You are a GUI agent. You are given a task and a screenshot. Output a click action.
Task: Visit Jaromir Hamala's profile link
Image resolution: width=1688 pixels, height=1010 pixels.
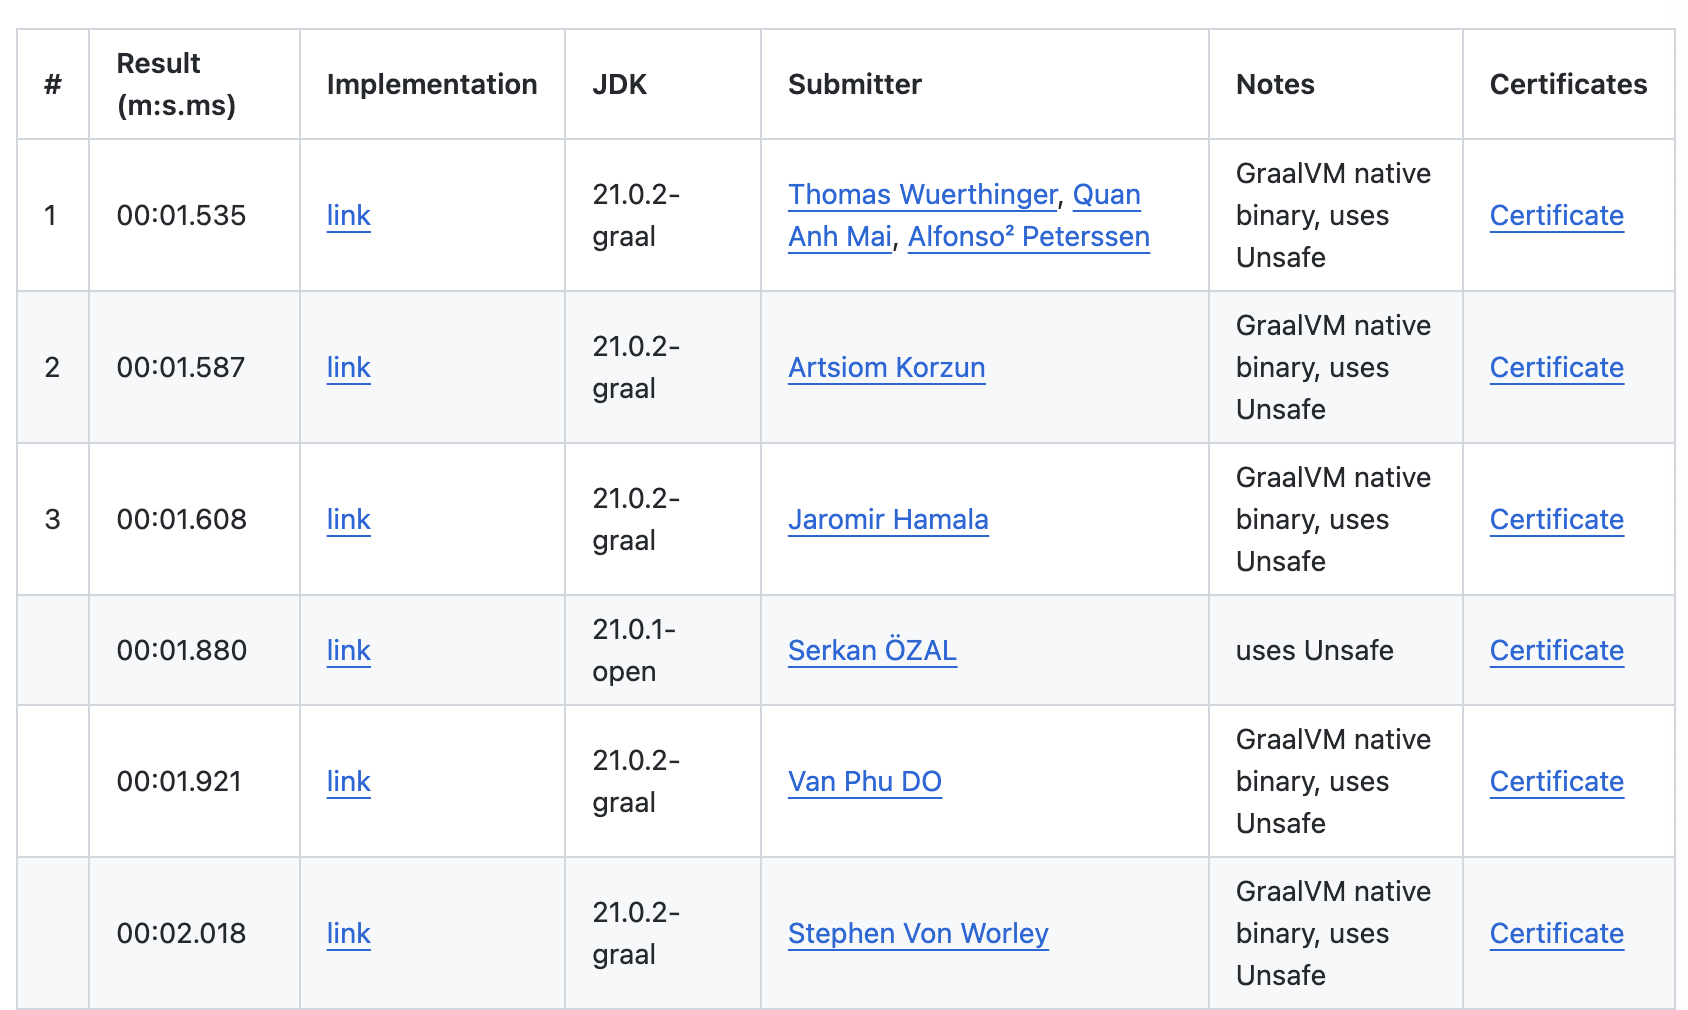point(888,519)
